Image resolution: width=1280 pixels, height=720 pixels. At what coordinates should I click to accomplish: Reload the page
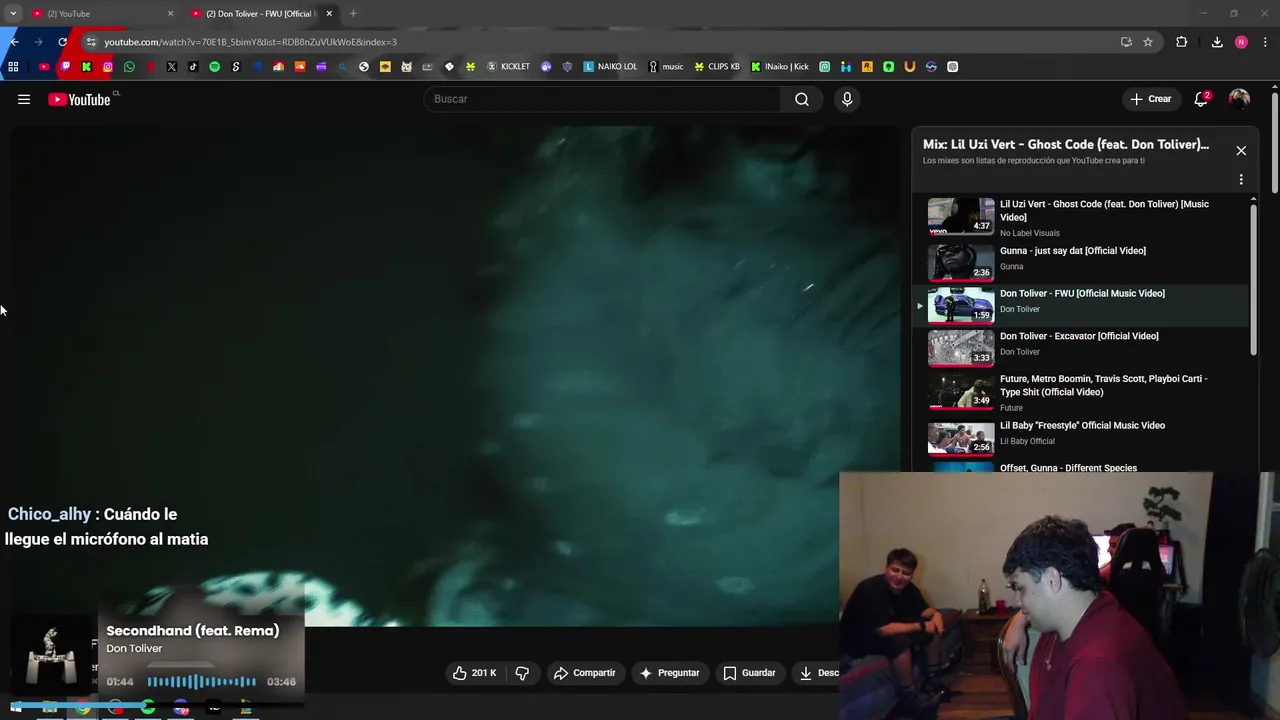(63, 42)
